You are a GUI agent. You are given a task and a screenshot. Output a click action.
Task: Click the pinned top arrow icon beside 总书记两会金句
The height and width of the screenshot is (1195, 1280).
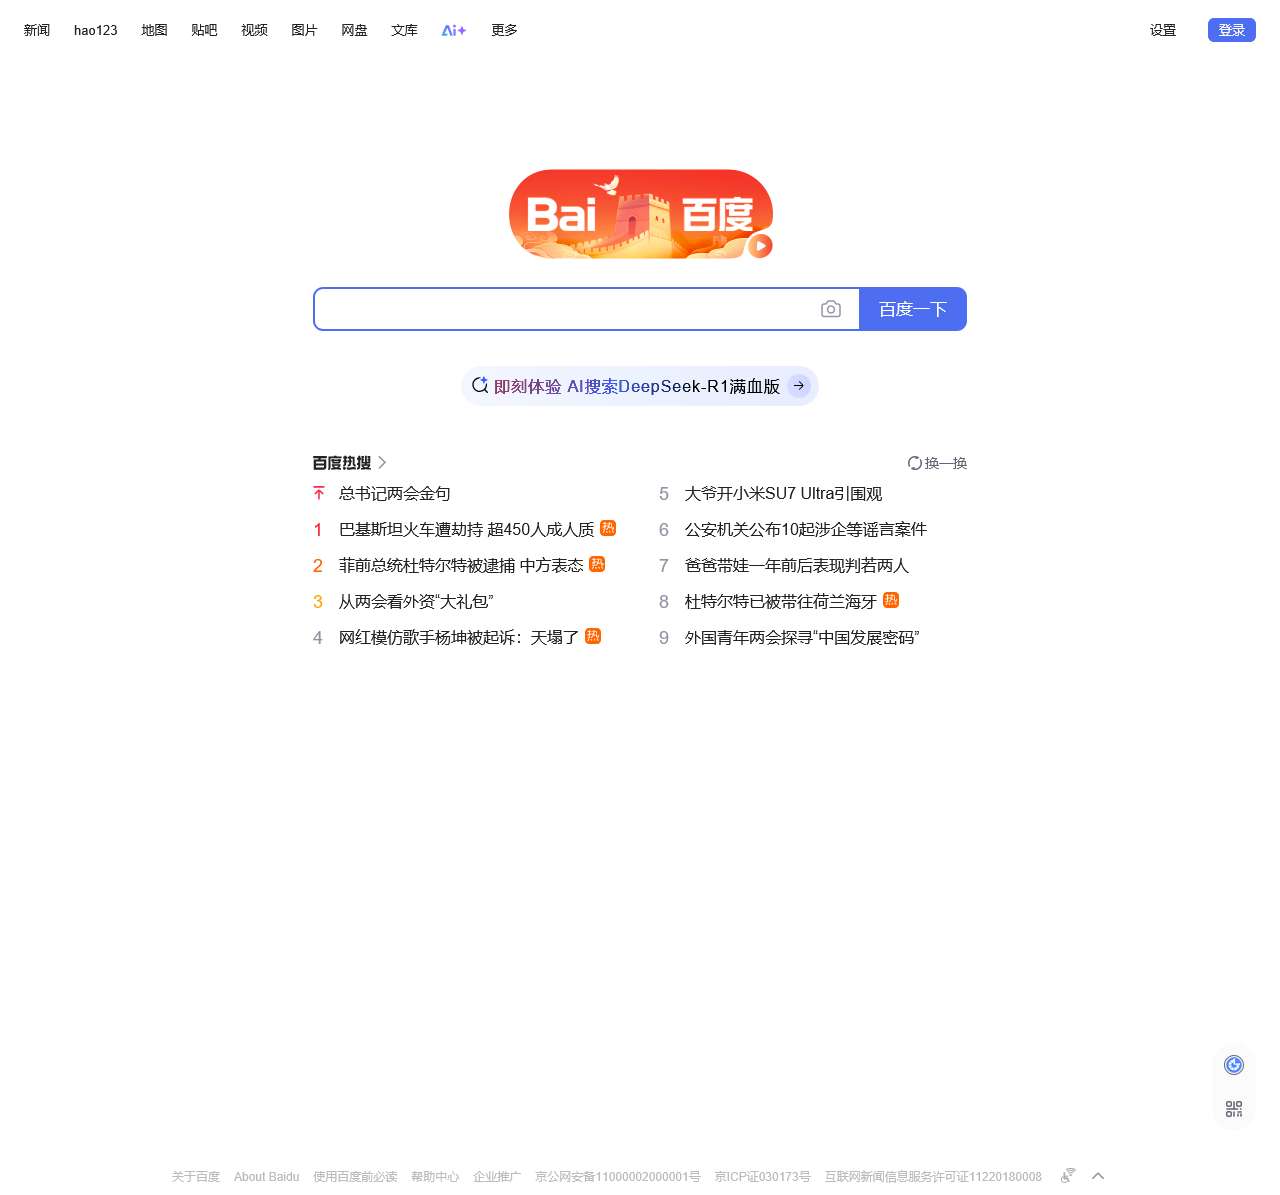pos(318,493)
